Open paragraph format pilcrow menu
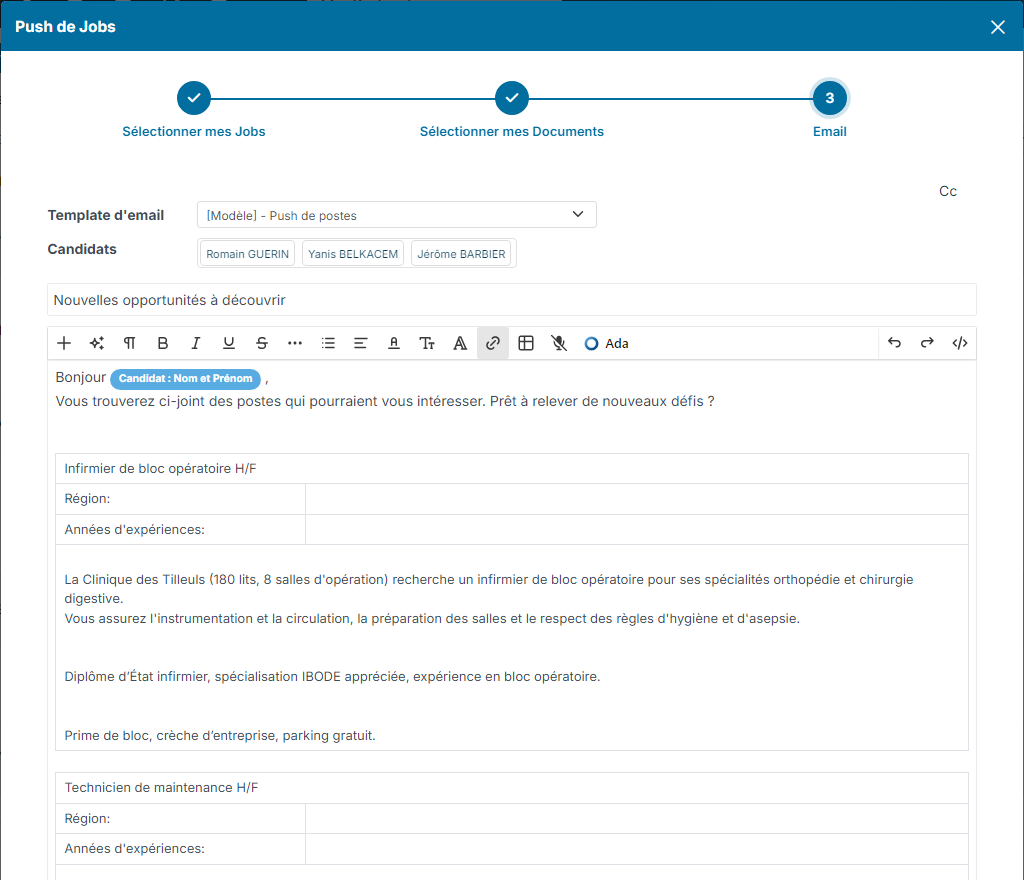The image size is (1024, 880). pos(129,343)
